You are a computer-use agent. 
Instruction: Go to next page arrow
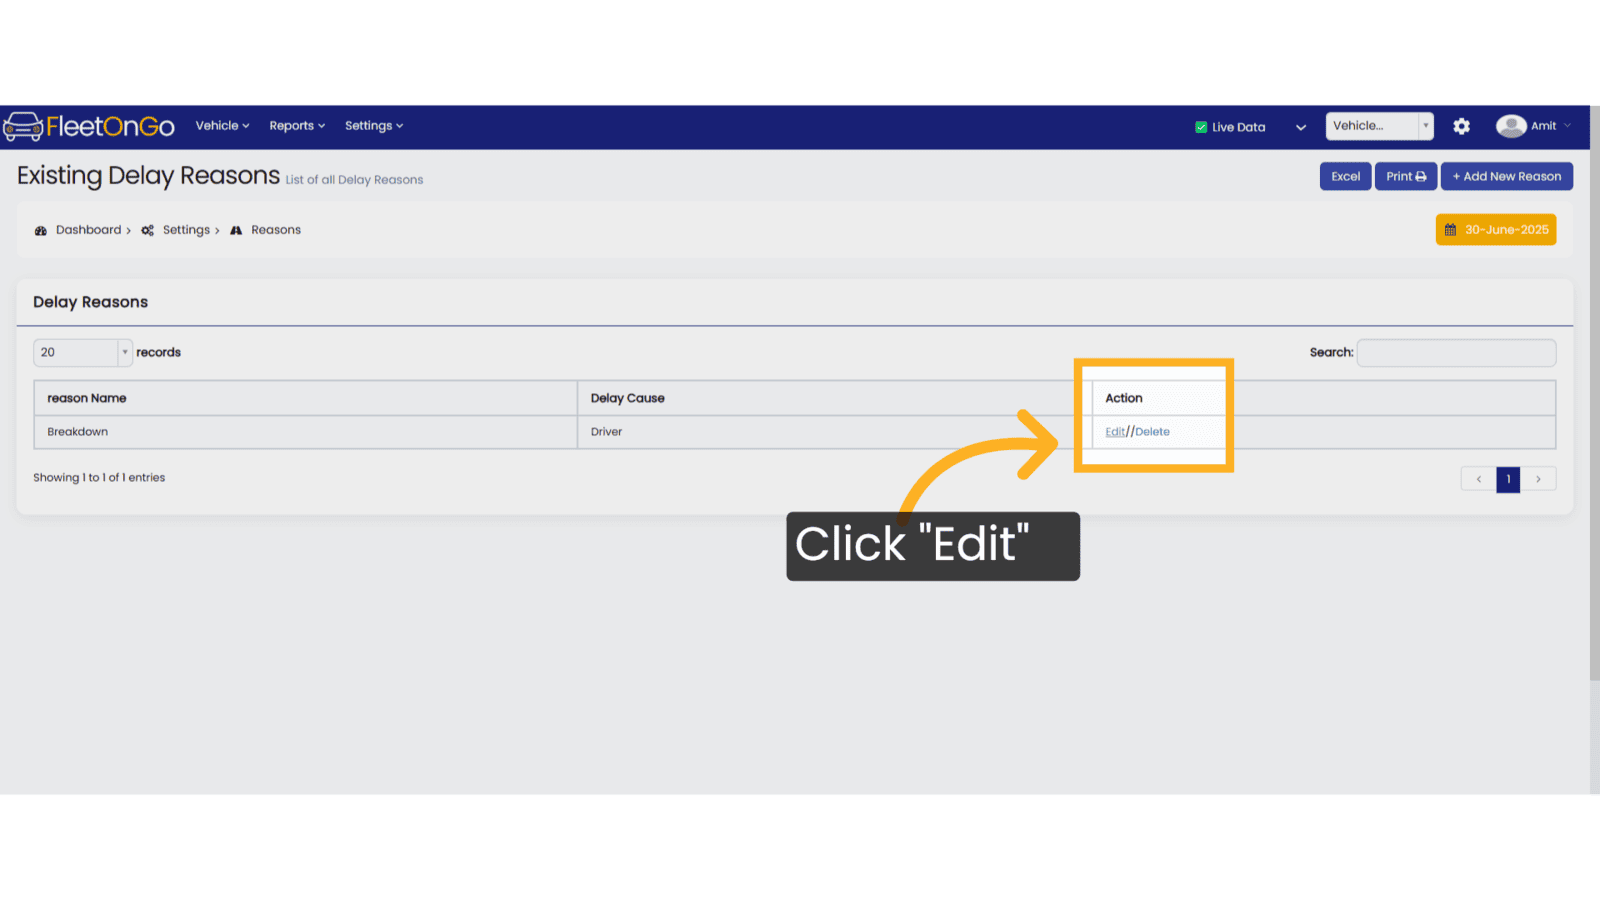click(1538, 479)
